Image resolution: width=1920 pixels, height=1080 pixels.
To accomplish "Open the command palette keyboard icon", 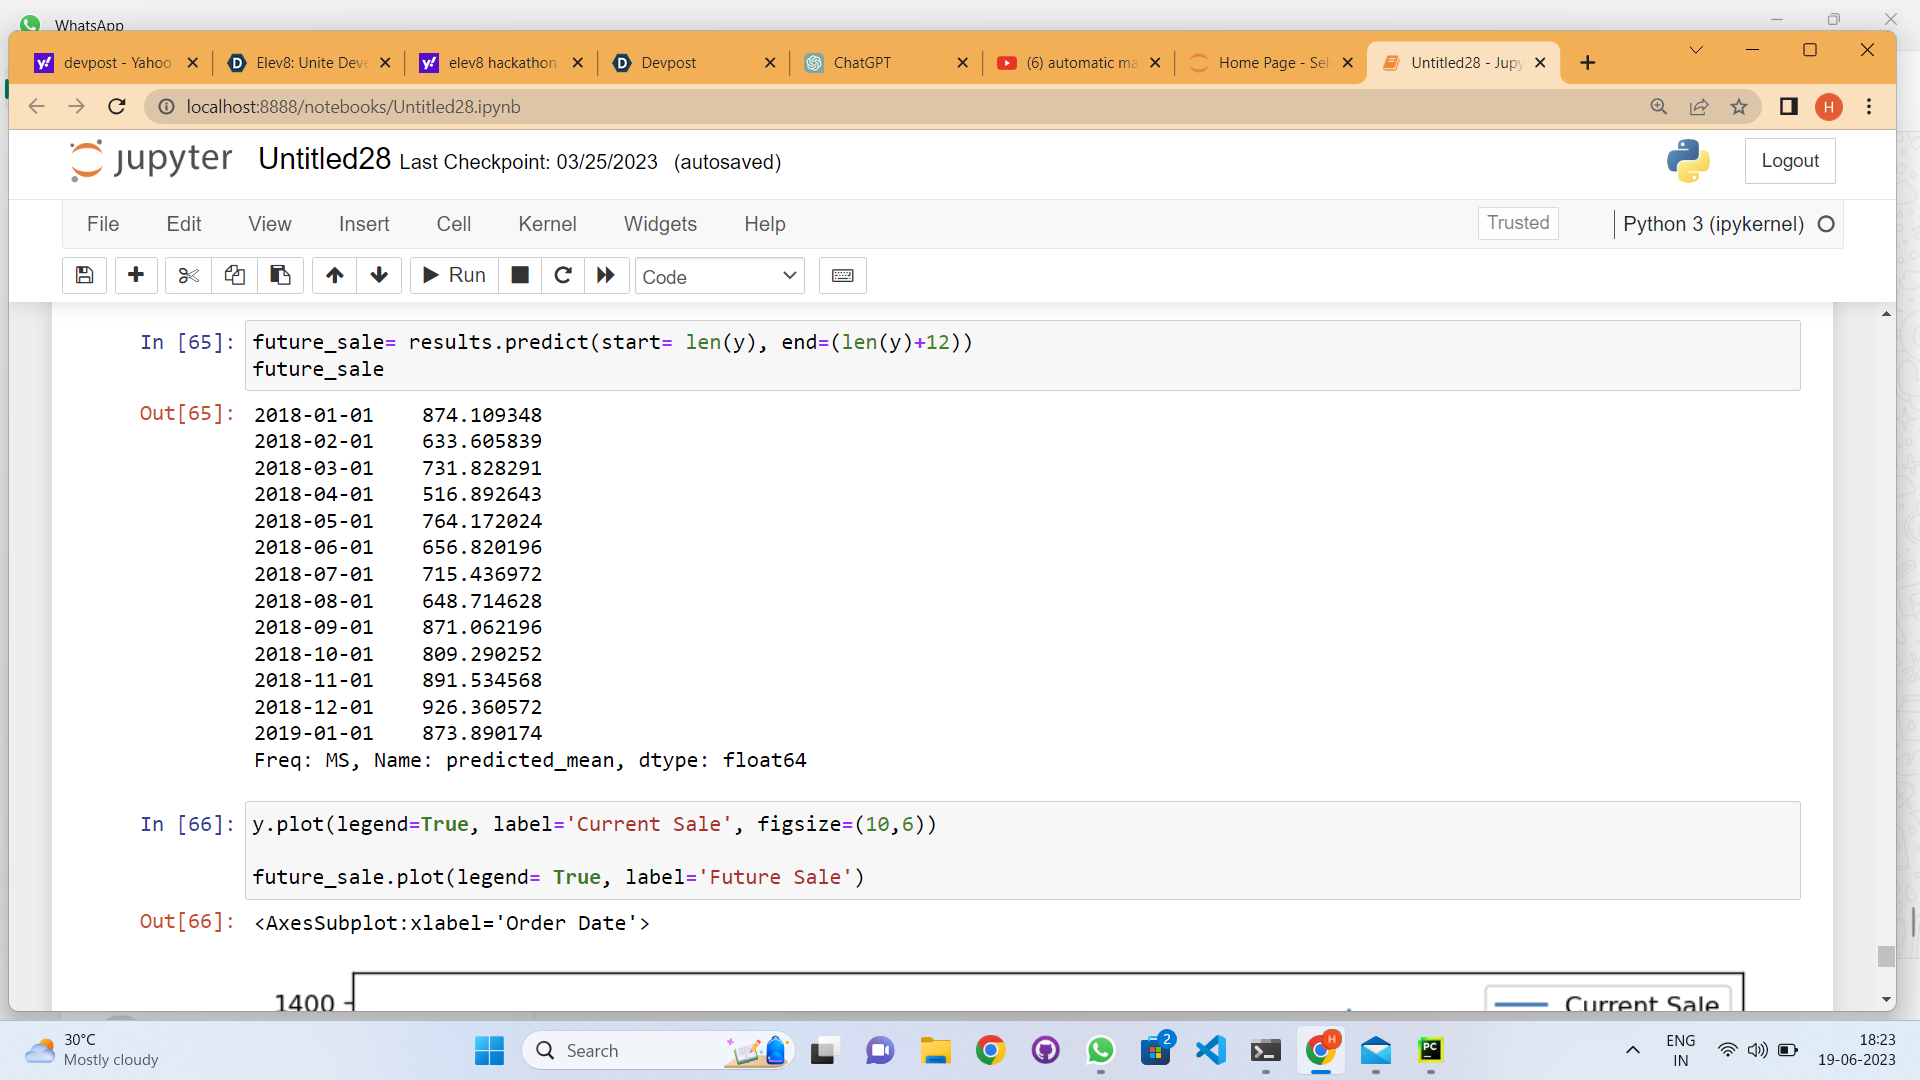I will point(842,275).
